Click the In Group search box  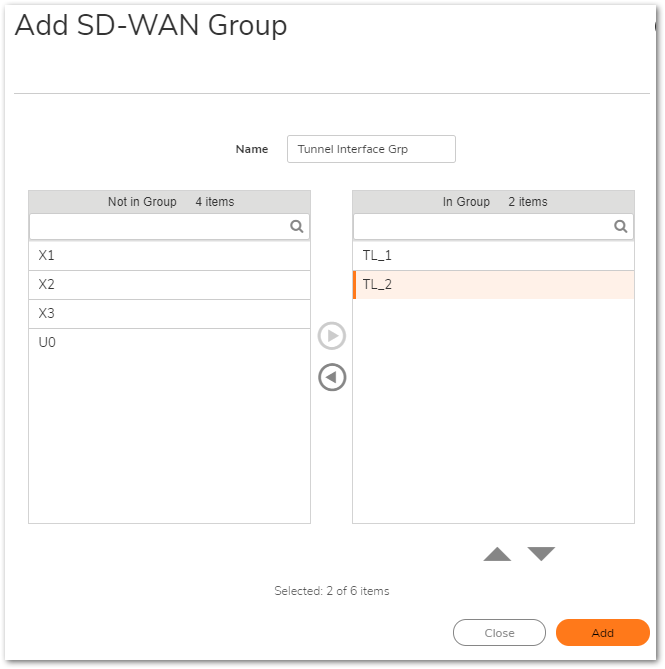(x=484, y=227)
